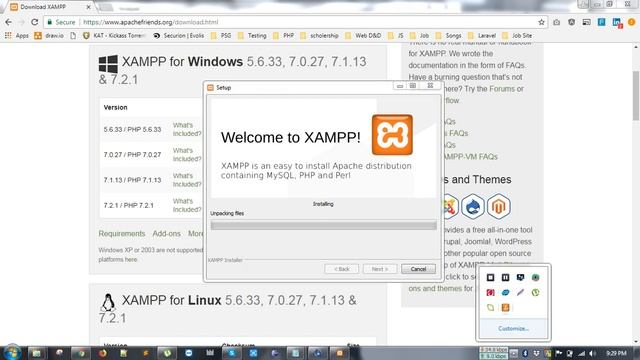Open the KAT - Kickass Torrents bookmark
This screenshot has width=640, height=360.
point(113,36)
